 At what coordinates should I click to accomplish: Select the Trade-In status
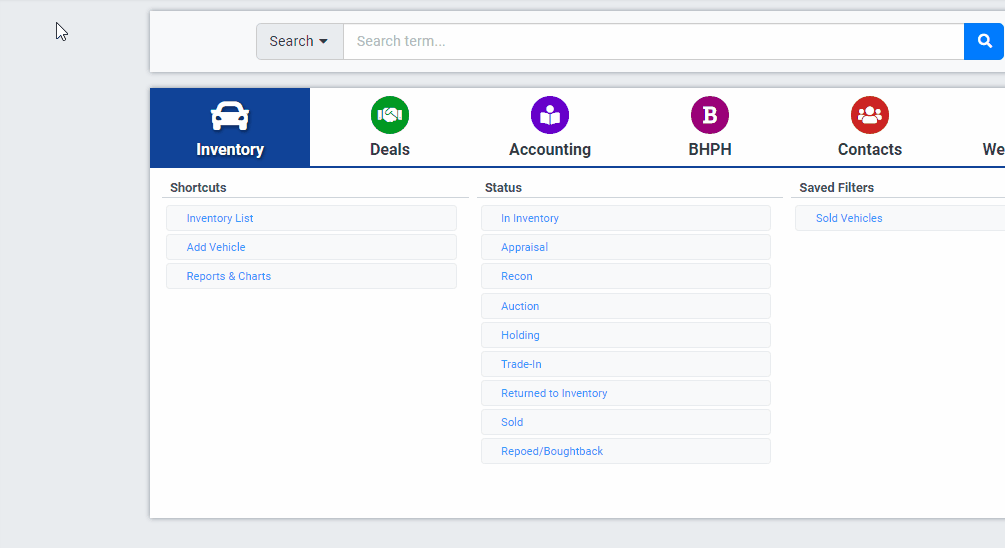tap(521, 364)
